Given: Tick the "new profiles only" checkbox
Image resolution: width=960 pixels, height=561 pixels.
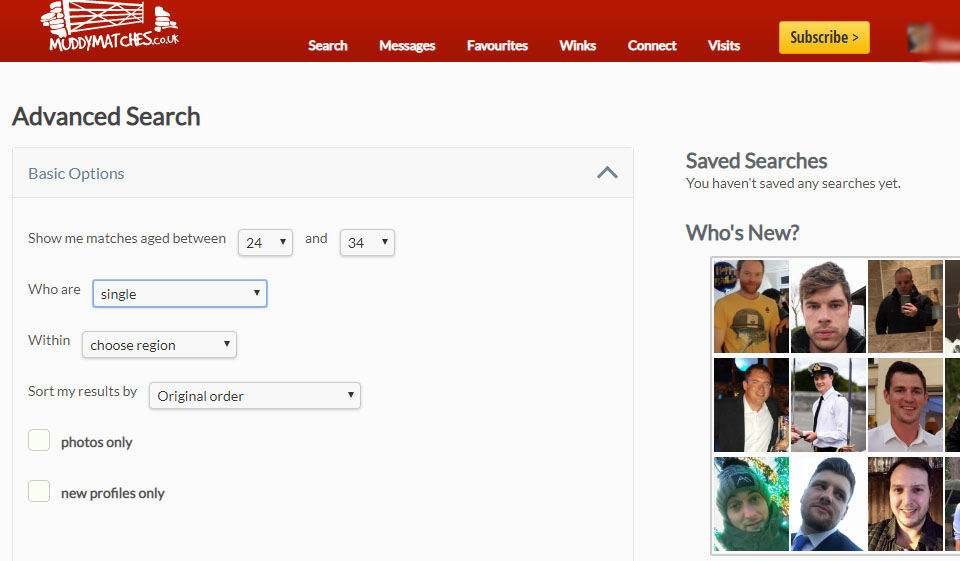Looking at the screenshot, I should pyautogui.click(x=39, y=492).
